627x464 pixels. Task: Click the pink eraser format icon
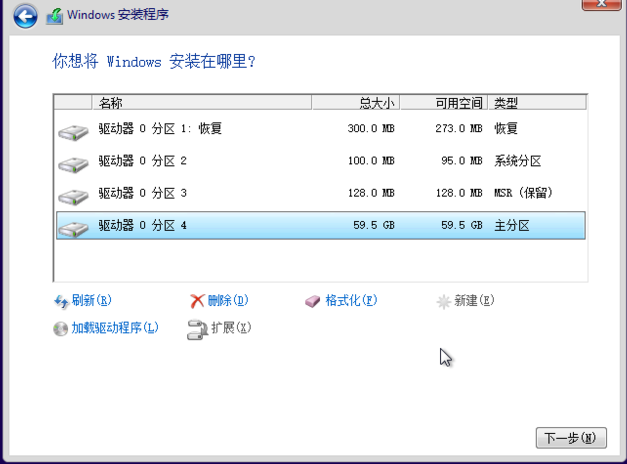[x=312, y=301]
